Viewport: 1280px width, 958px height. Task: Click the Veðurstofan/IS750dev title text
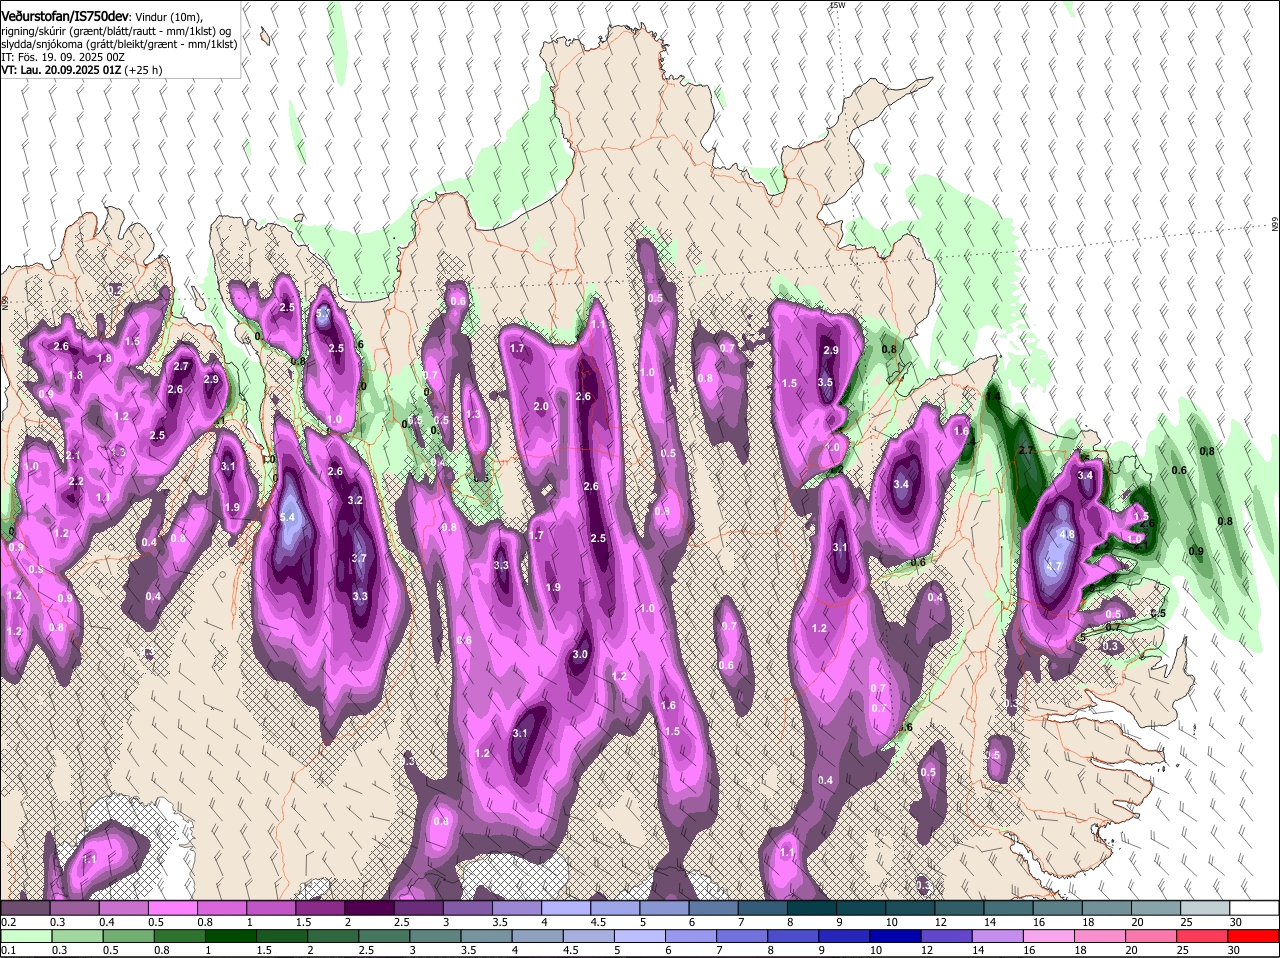coord(64,15)
